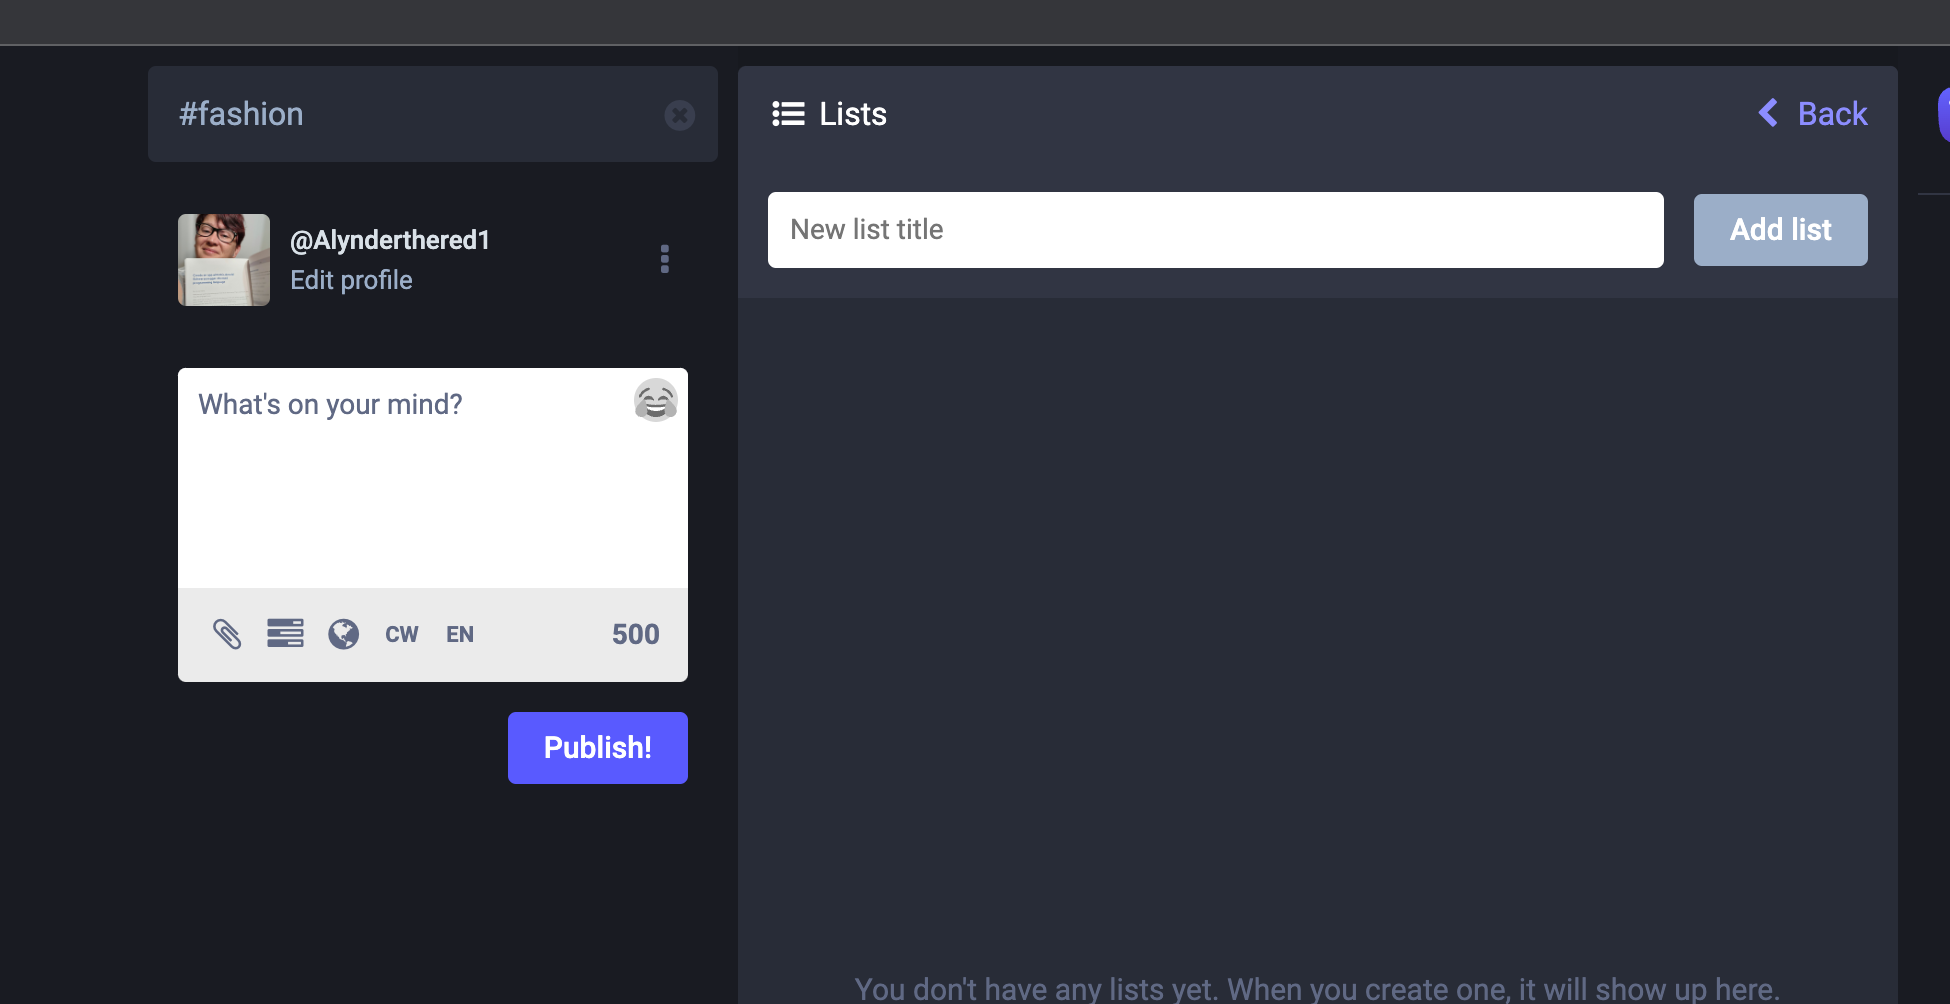
Task: Click the Edit profile link
Action: [351, 280]
